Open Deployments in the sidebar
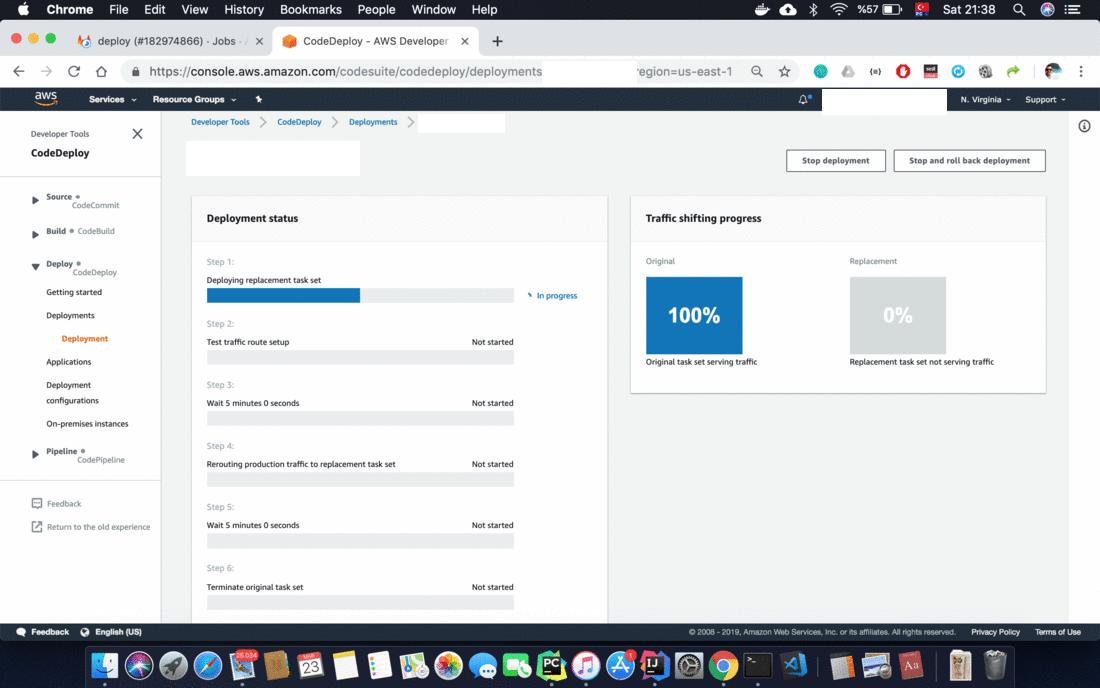This screenshot has width=1100, height=688. (70, 316)
